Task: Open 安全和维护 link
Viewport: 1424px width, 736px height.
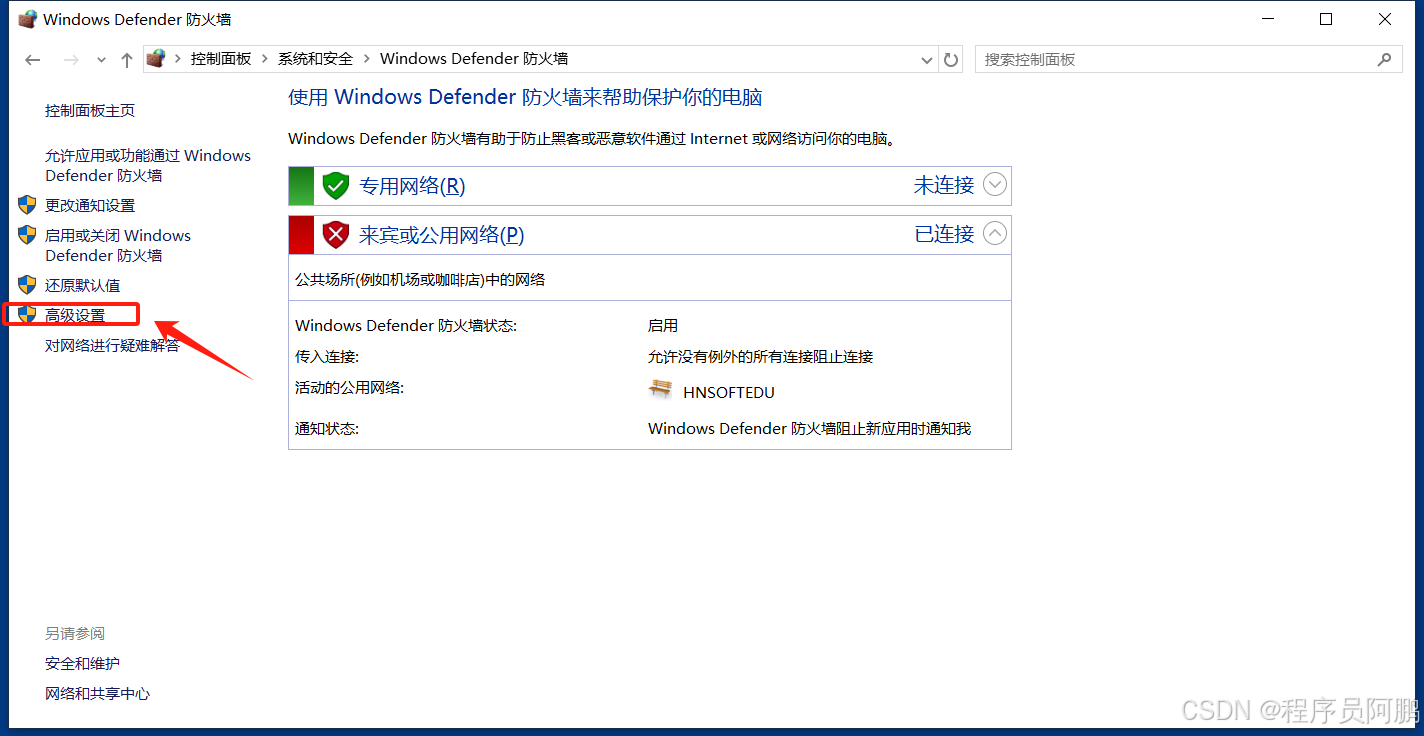Action: point(82,664)
